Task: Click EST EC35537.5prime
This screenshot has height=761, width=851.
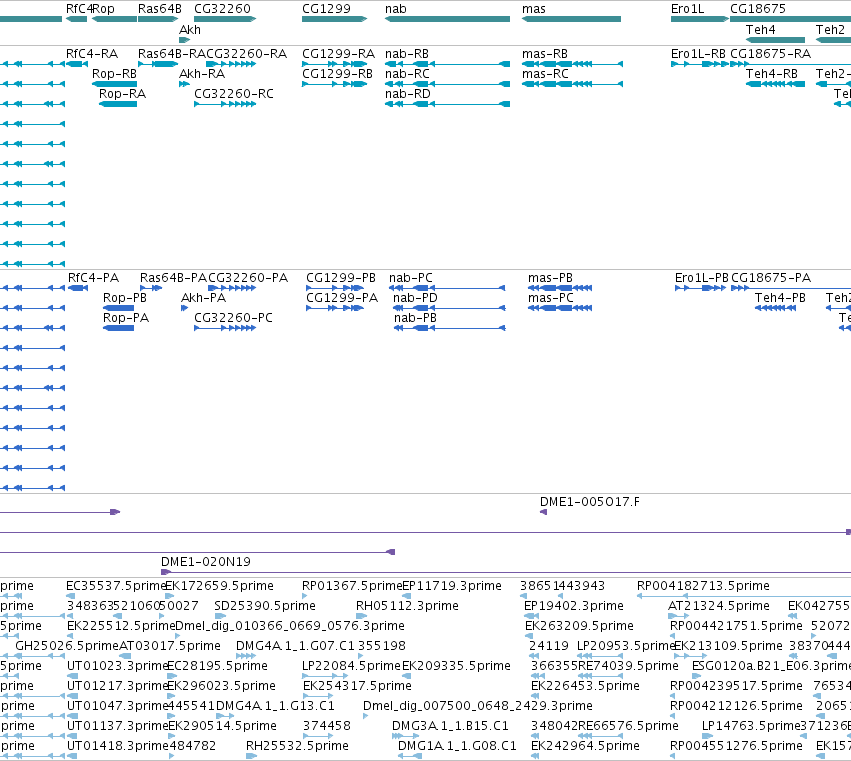Action: 116,586
